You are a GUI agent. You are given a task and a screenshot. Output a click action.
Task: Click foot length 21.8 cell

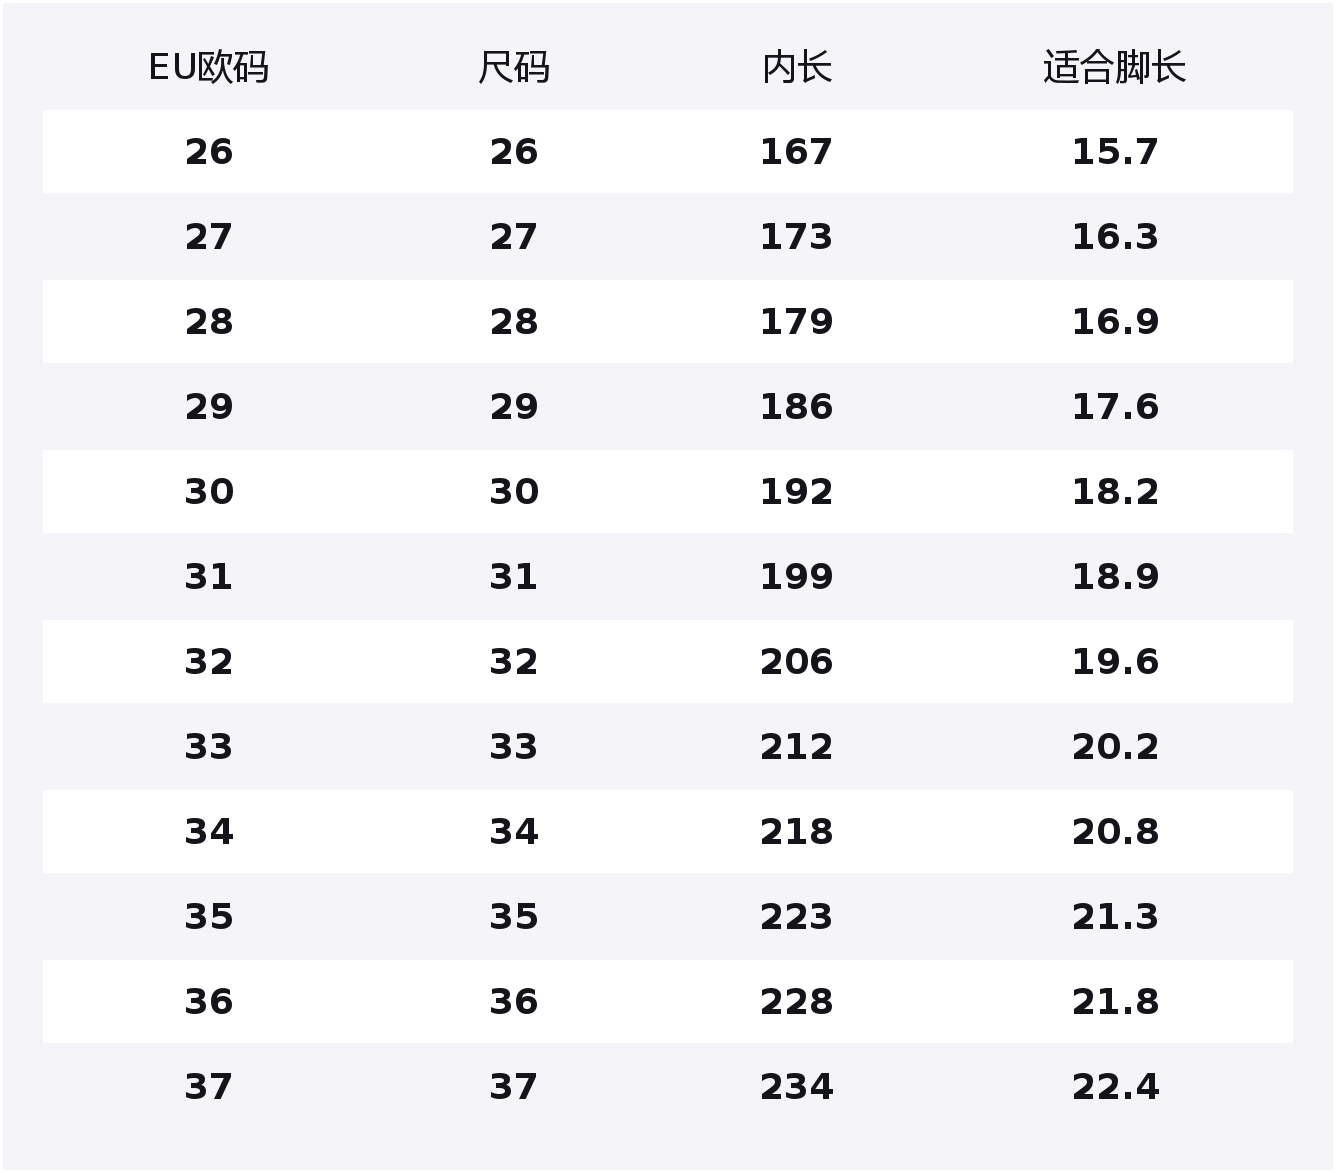click(1115, 1002)
